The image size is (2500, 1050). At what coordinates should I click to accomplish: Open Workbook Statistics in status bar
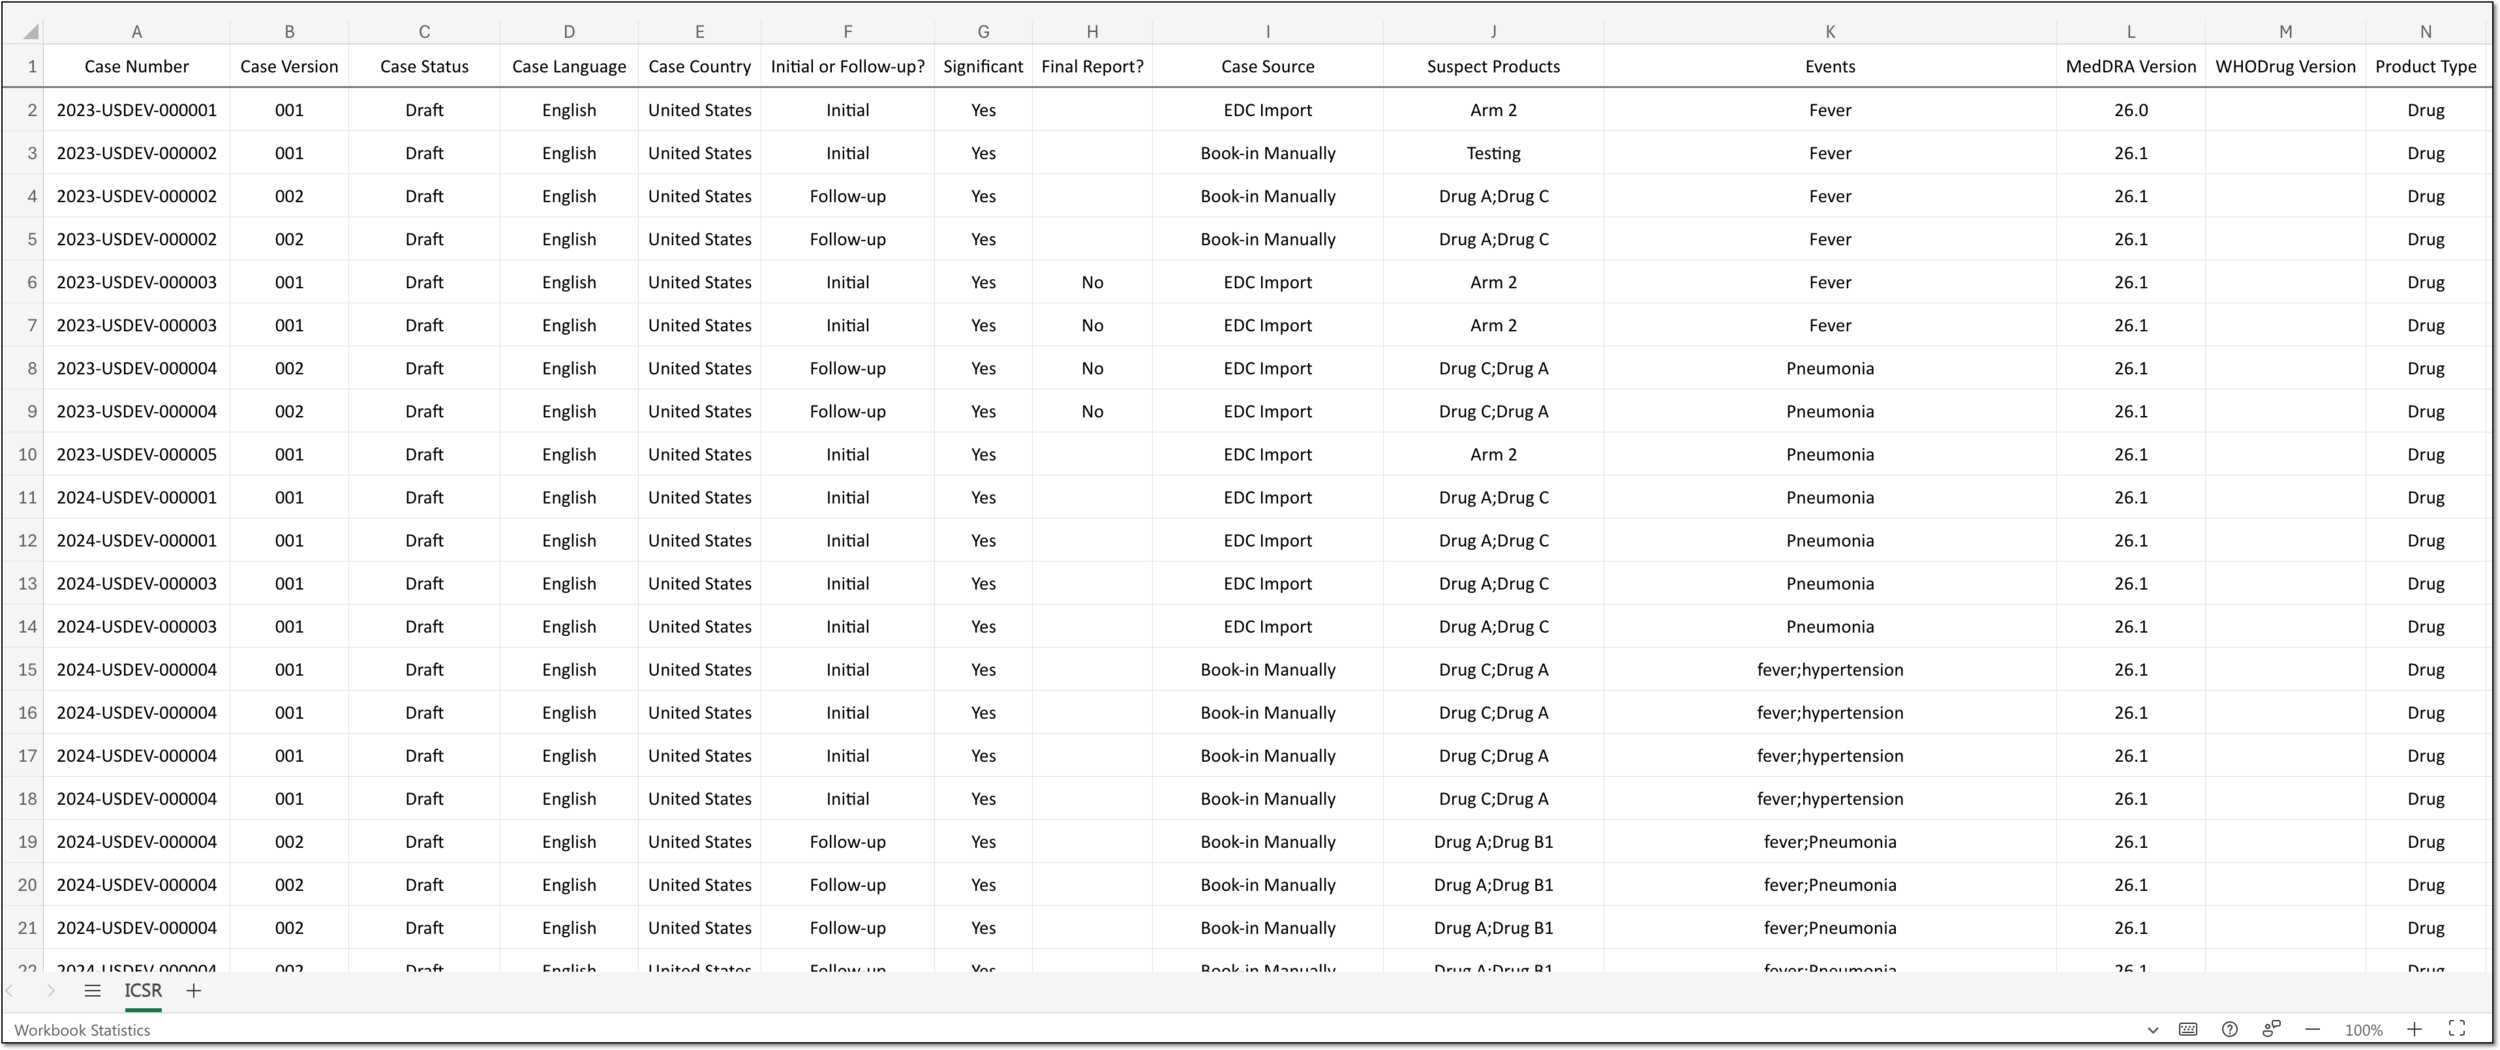[82, 1030]
